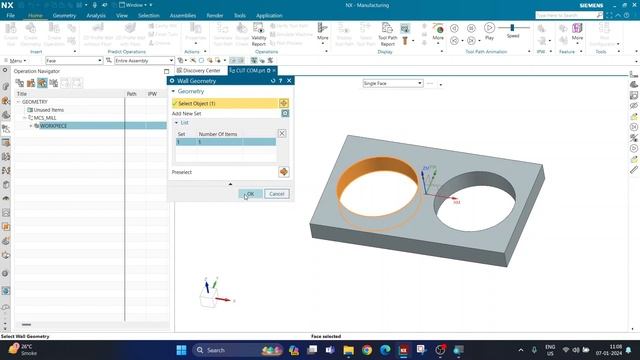640x360 pixels.
Task: Click the Path column header
Action: pos(131,94)
